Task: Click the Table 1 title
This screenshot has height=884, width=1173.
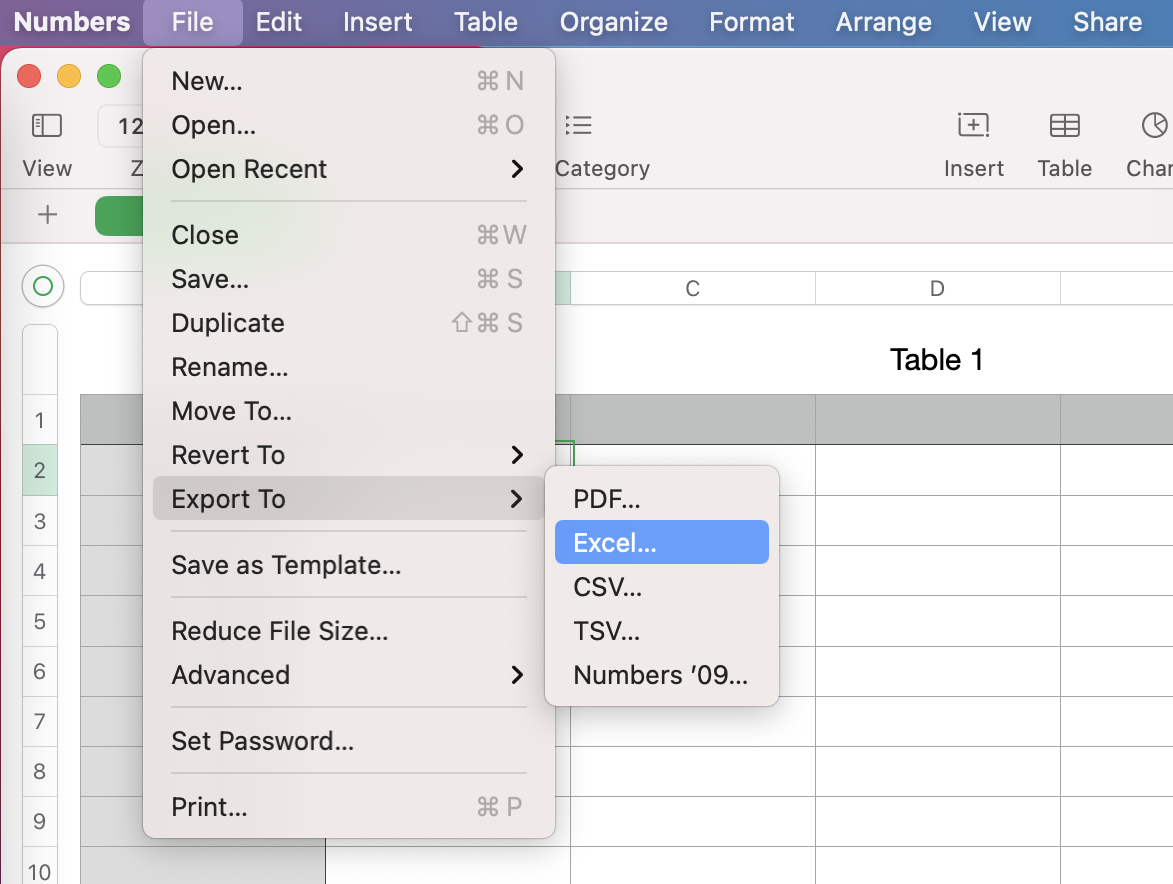Action: point(936,360)
